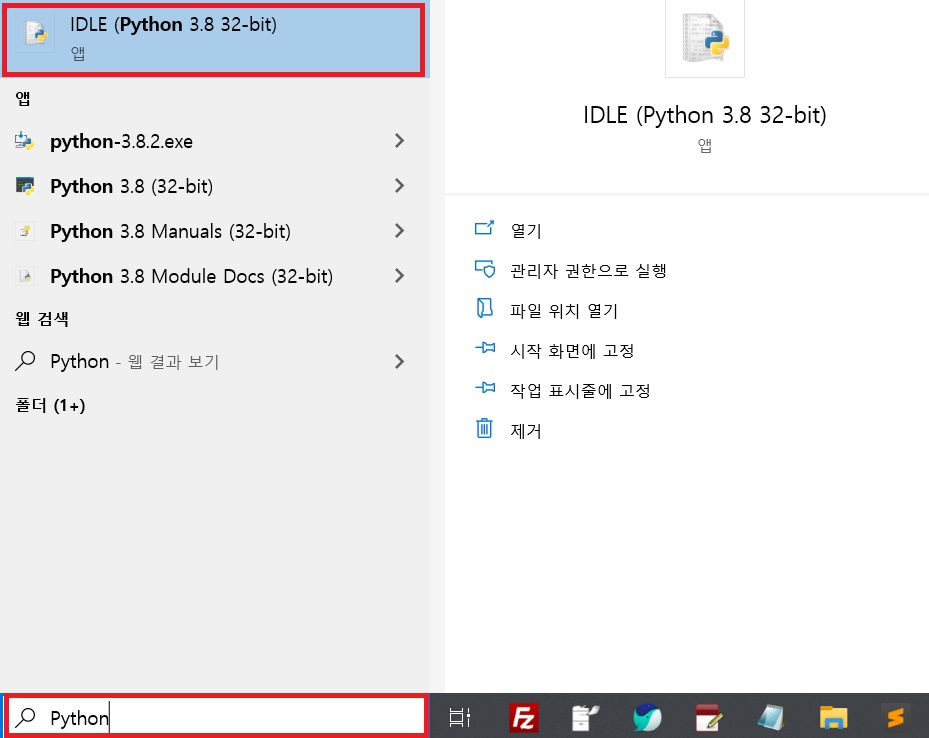Screen dimensions: 929x738
Task: Open File Explorer from the taskbar
Action: [833, 718]
